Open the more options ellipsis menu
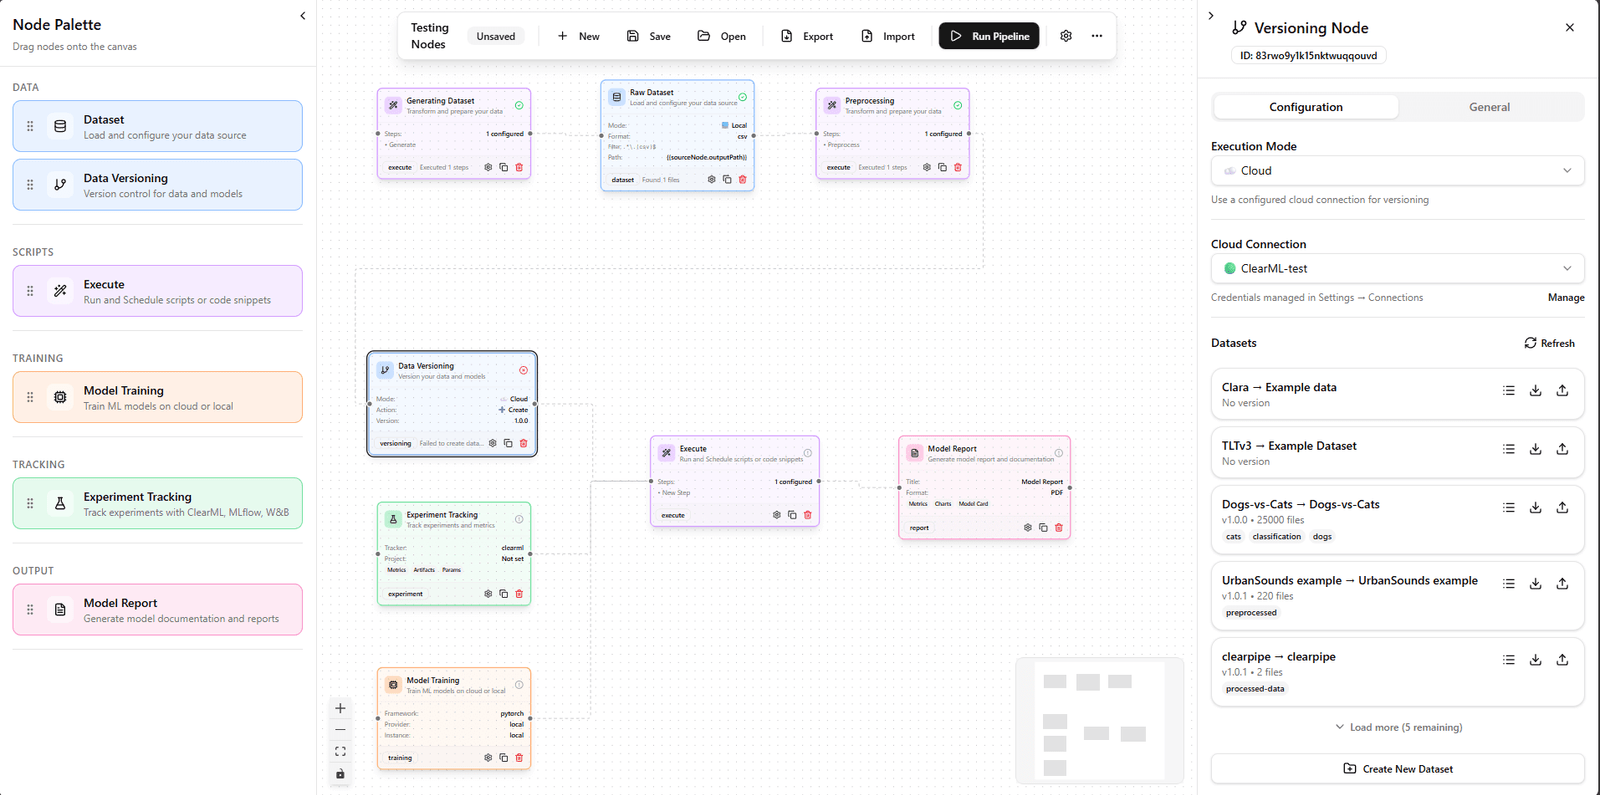The height and width of the screenshot is (795, 1600). pos(1097,36)
